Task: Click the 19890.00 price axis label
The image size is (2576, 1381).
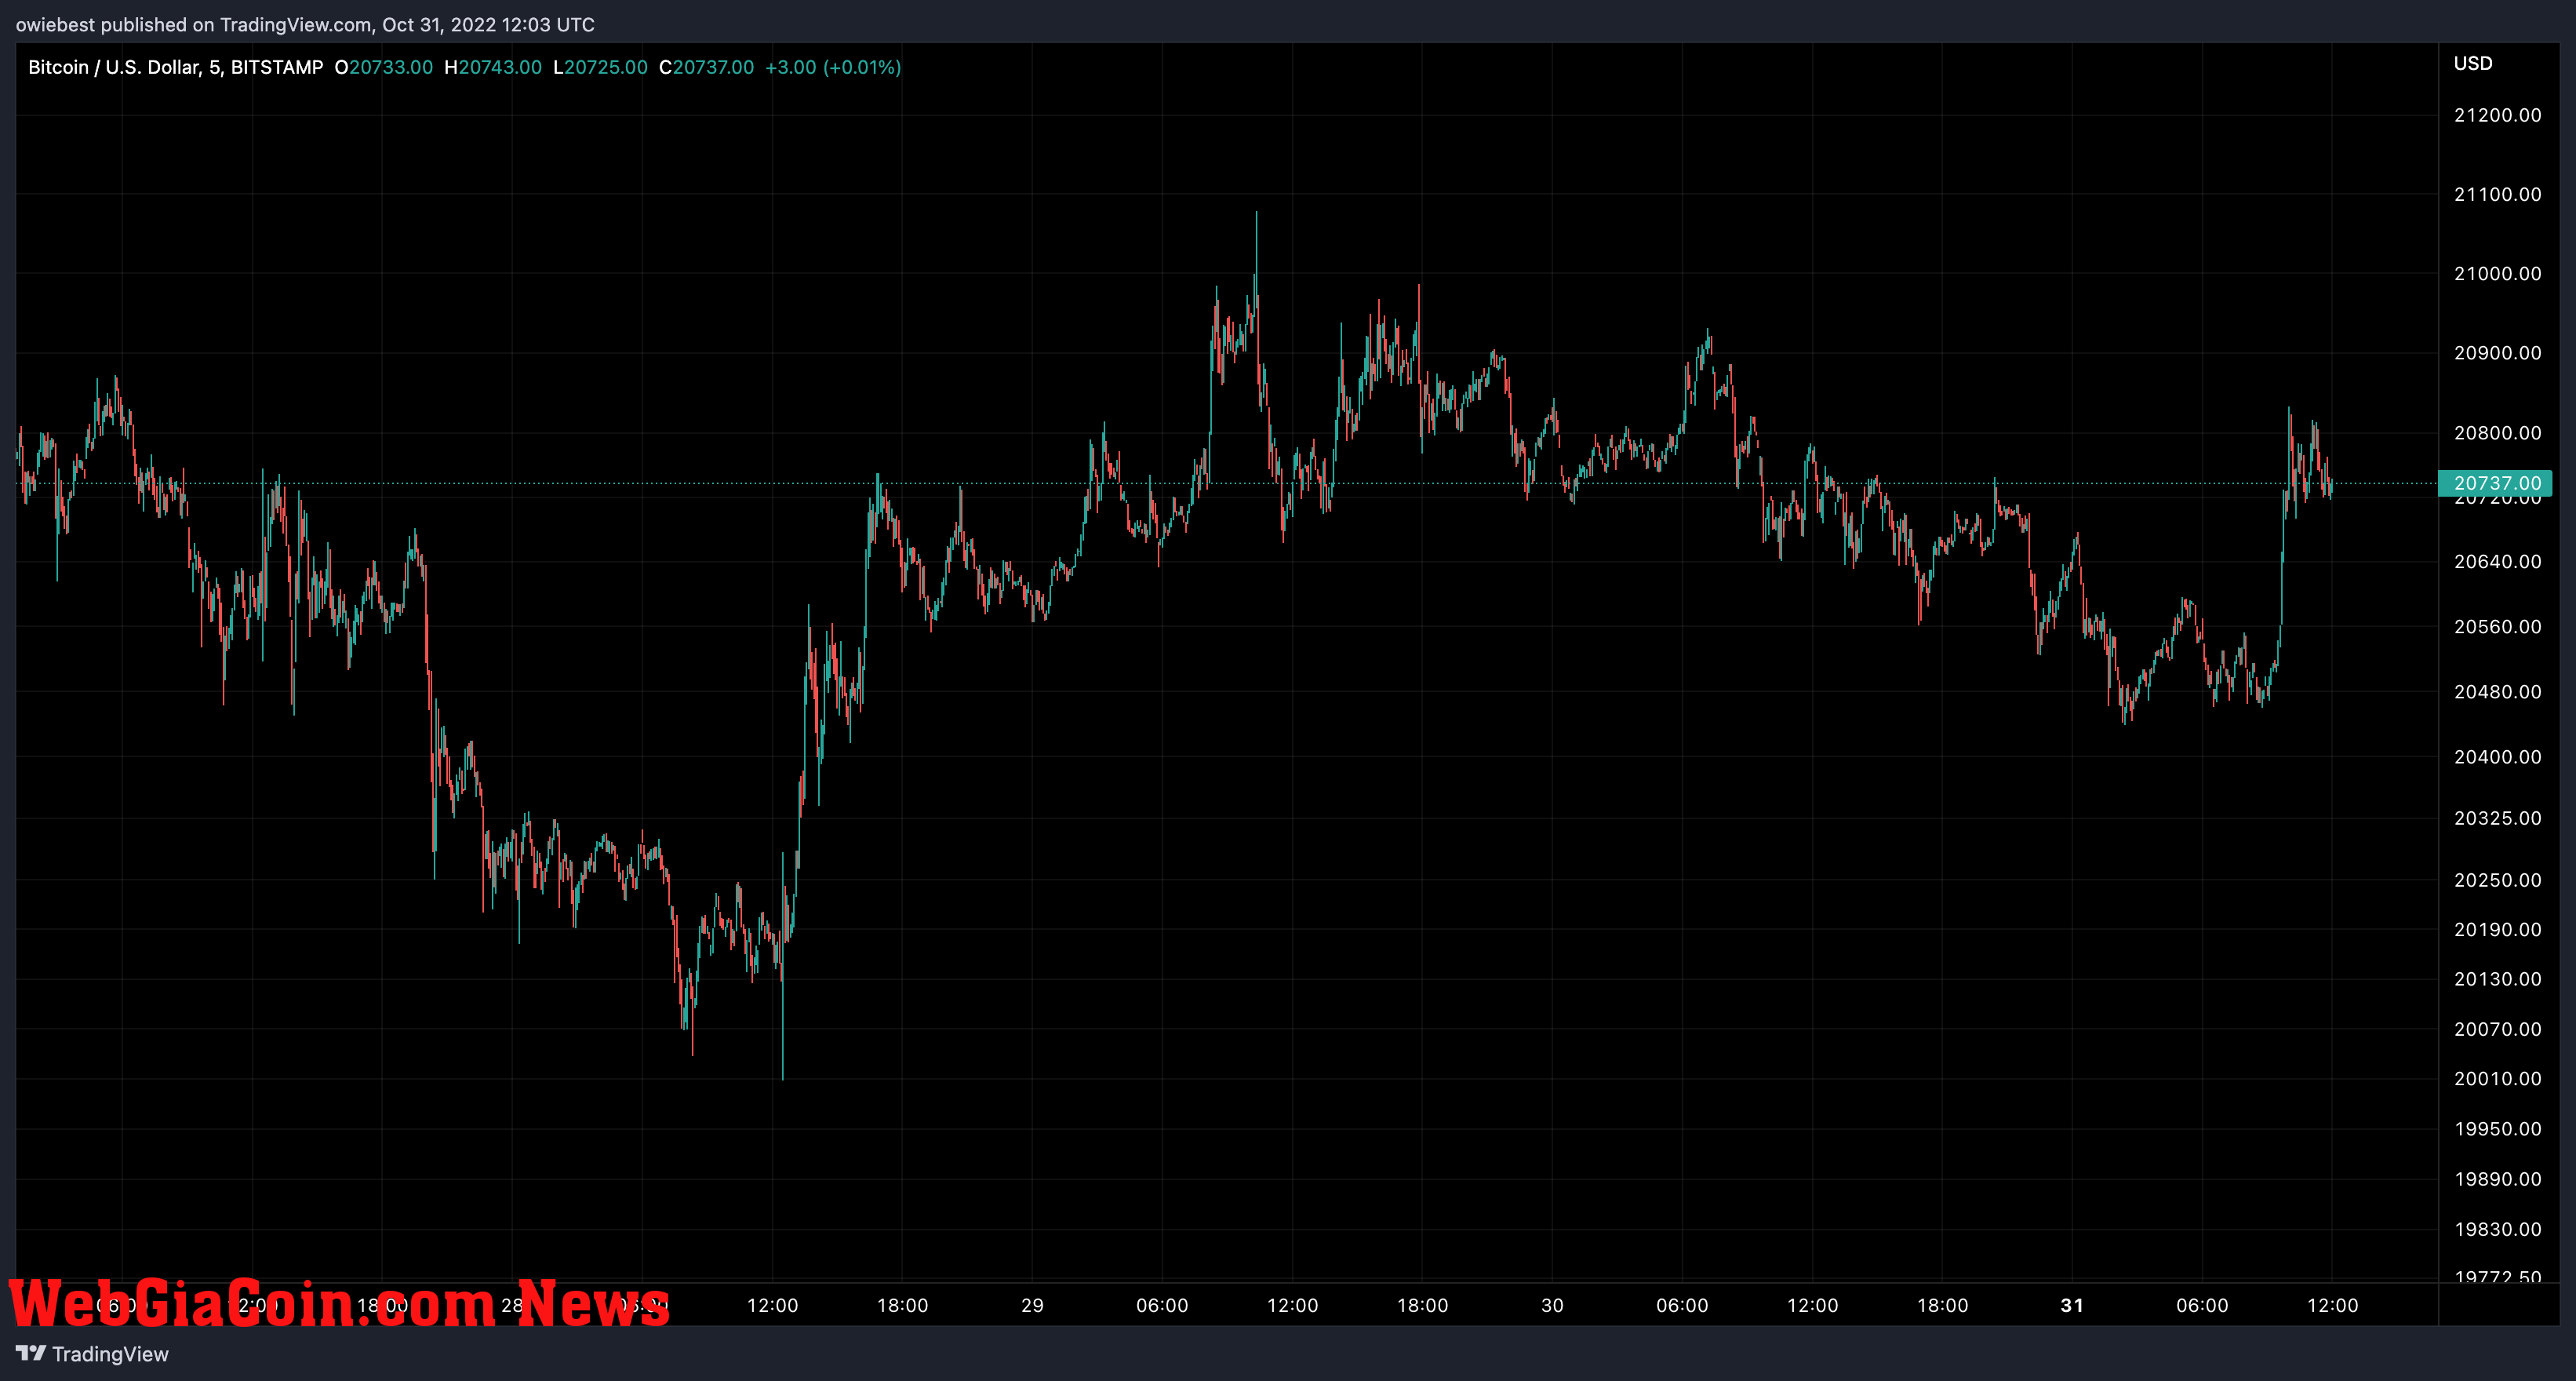Action: 2497,1178
